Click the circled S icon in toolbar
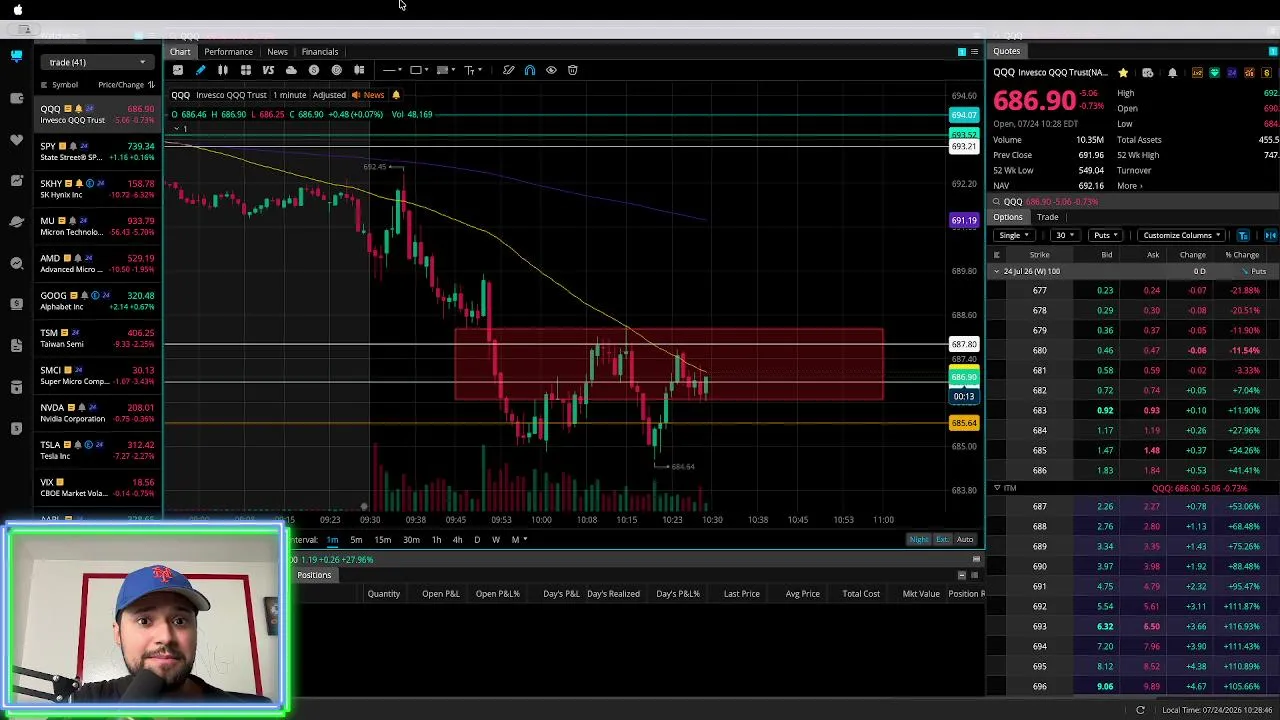1280x720 pixels. click(314, 70)
